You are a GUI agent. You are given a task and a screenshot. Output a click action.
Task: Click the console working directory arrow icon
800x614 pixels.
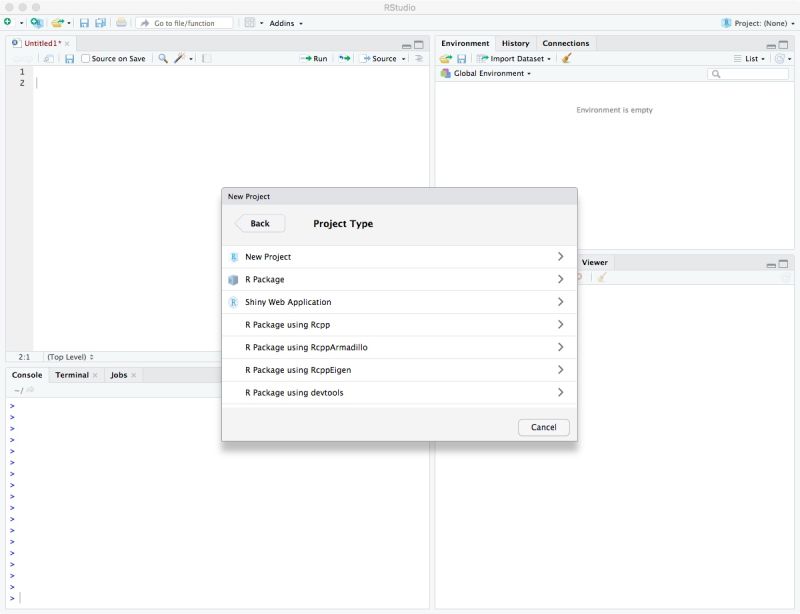tap(30, 390)
